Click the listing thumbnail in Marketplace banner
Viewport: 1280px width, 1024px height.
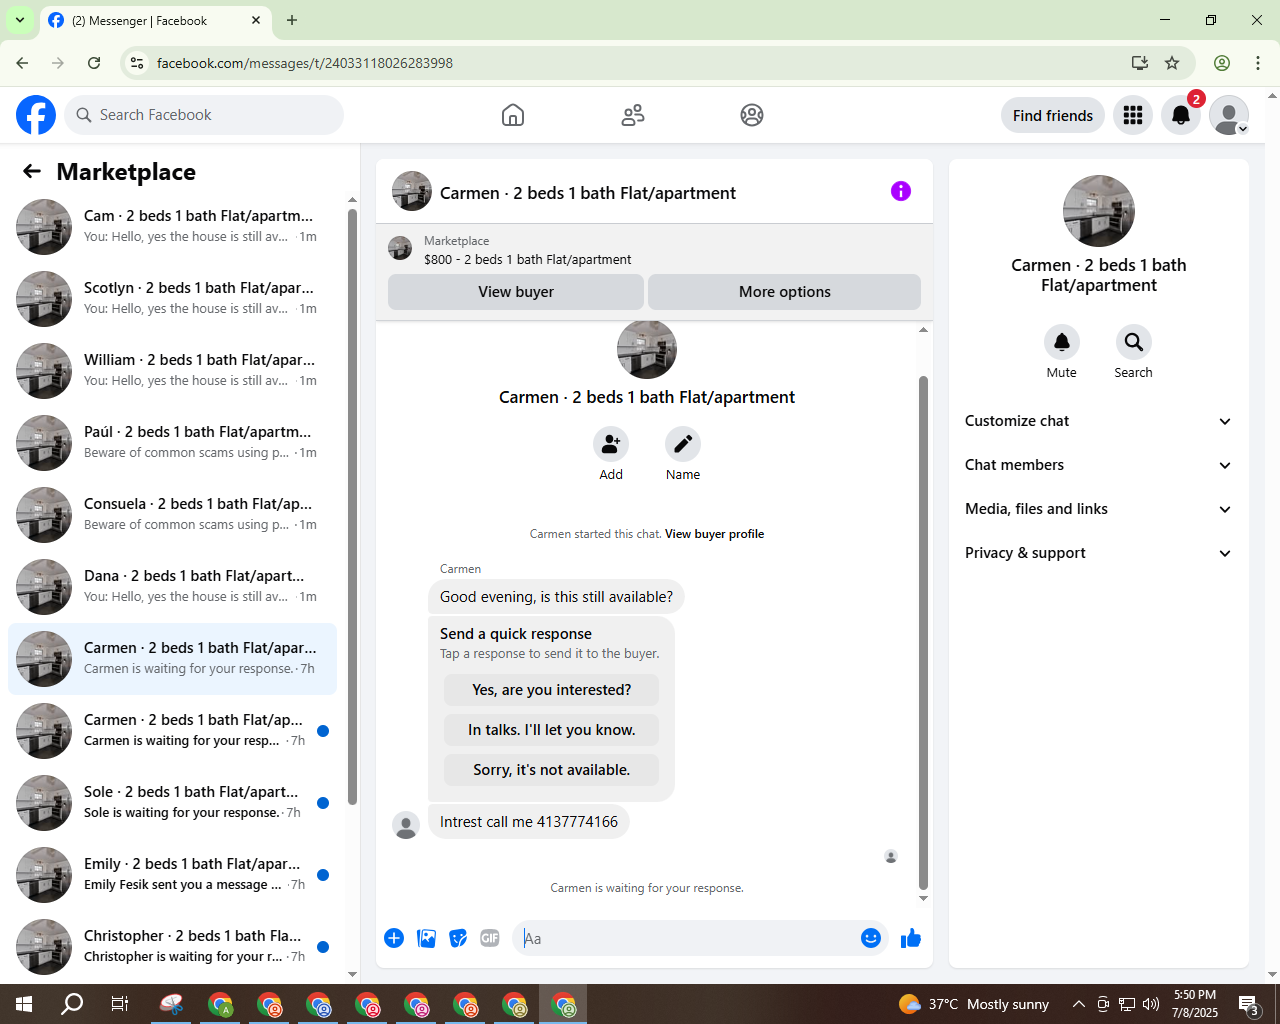pyautogui.click(x=400, y=249)
